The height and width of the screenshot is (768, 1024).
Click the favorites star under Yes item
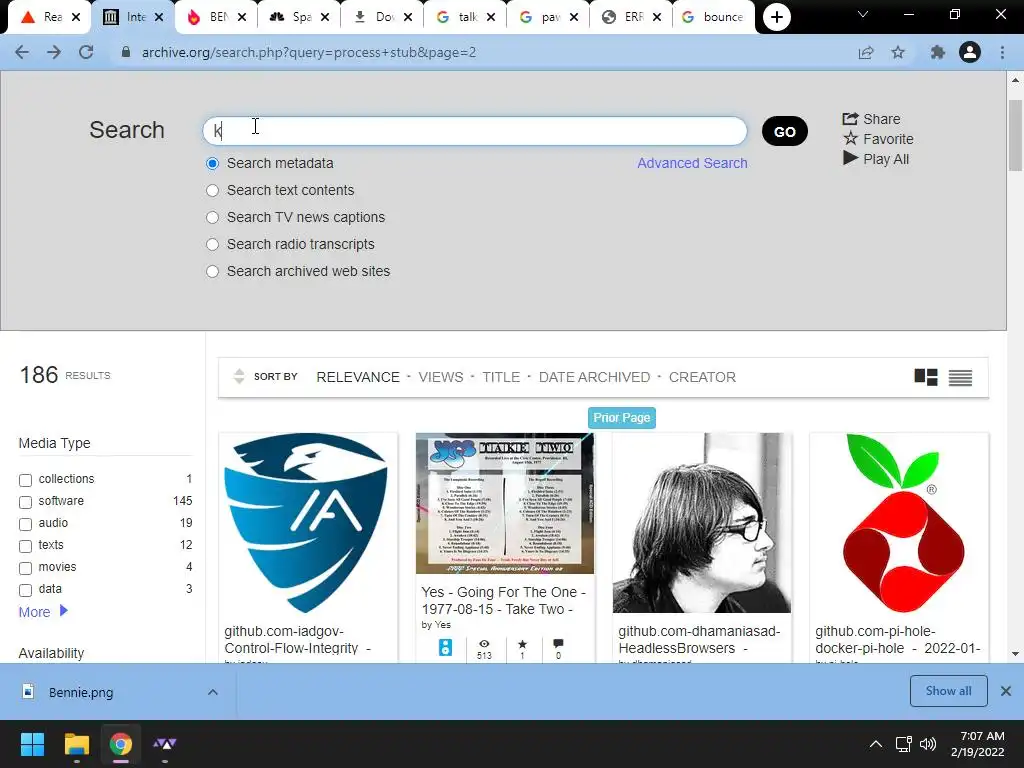tap(522, 644)
